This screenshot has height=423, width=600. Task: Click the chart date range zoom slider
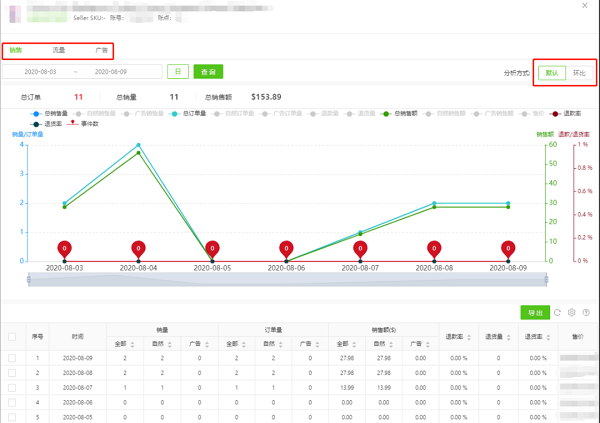tap(288, 280)
